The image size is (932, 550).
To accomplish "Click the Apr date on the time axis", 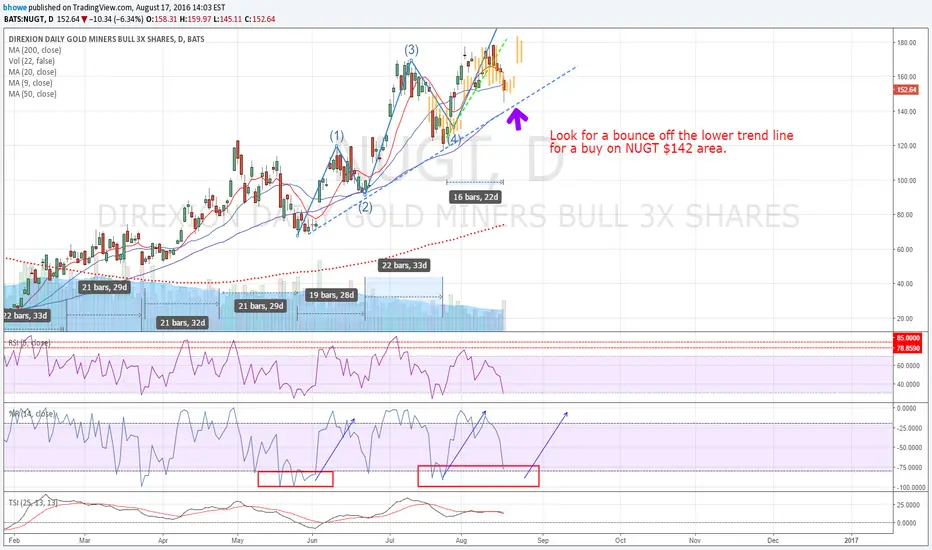I will 163,540.
